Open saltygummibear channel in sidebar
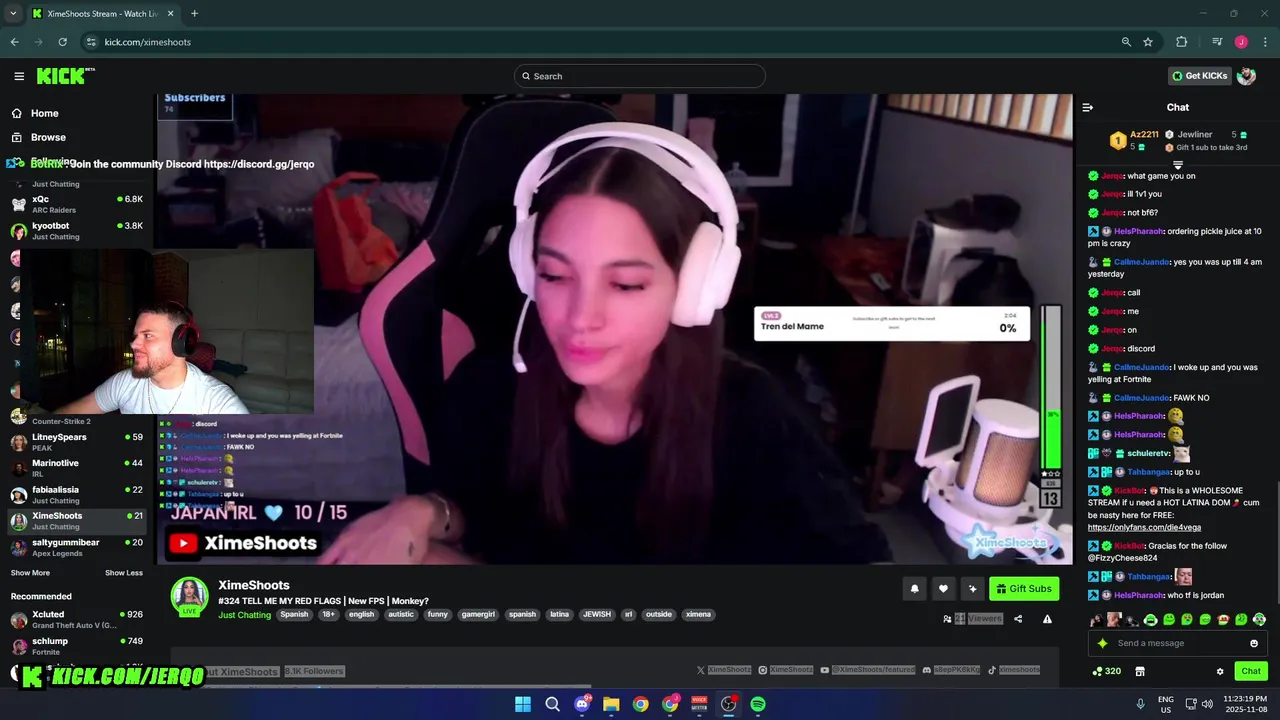 [x=78, y=547]
